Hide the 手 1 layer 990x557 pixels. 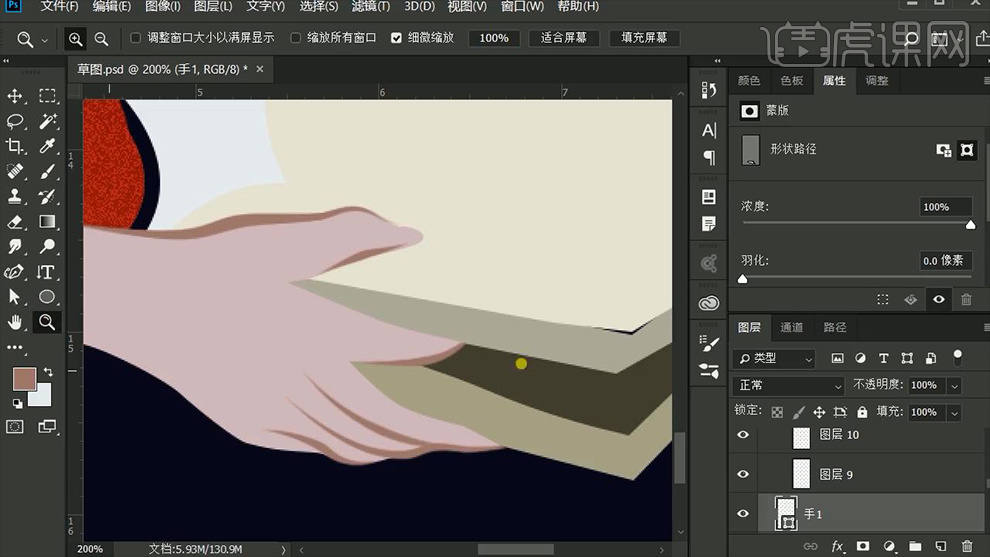743,513
